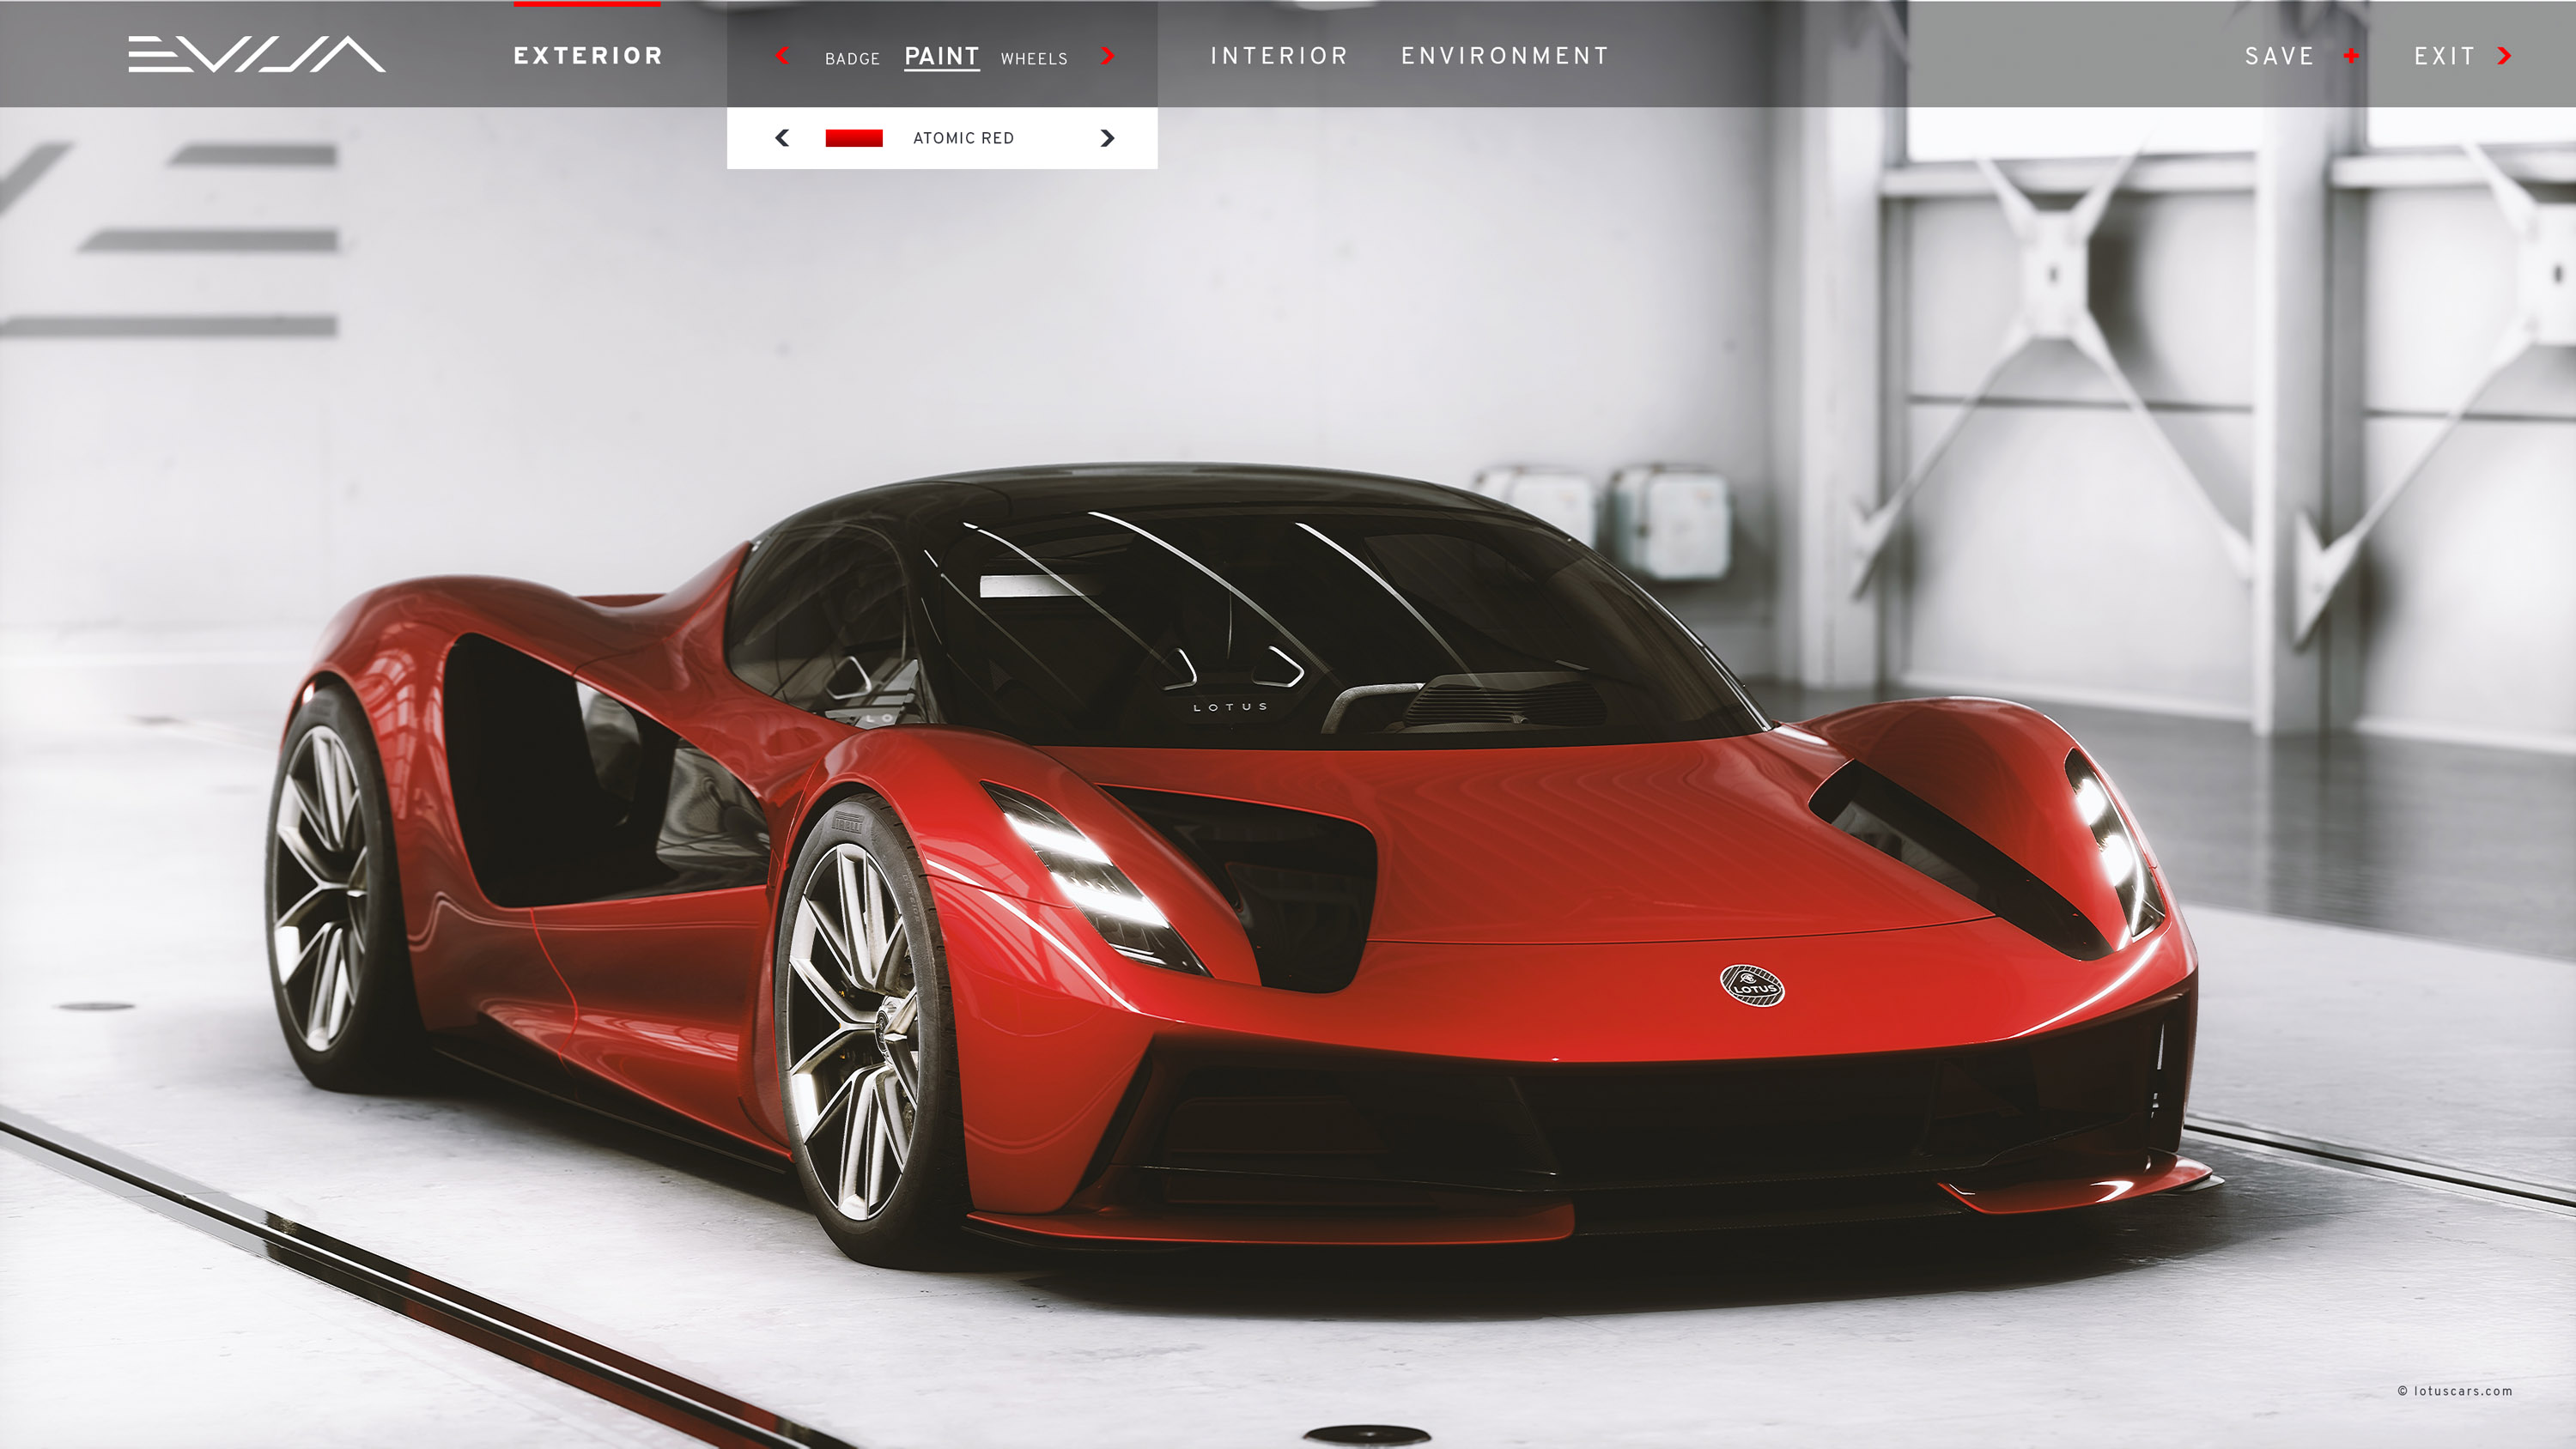
Task: Click the PAINT sub-option under Exterior
Action: (x=941, y=57)
